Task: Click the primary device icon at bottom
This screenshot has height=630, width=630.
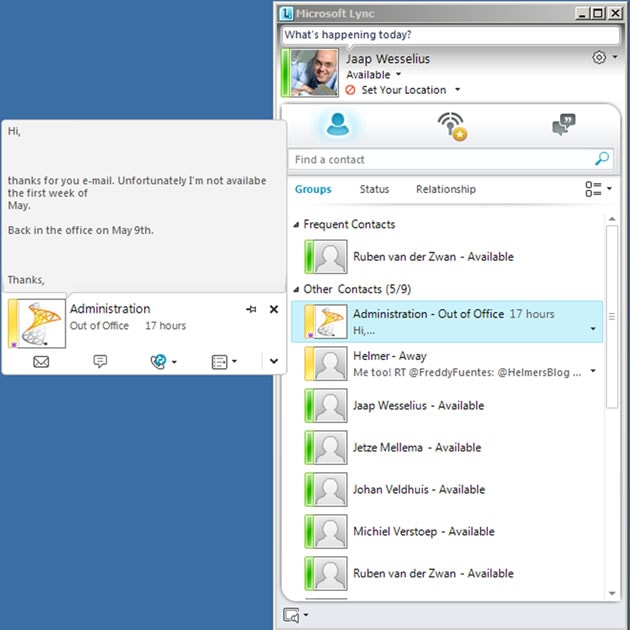Action: pos(291,615)
